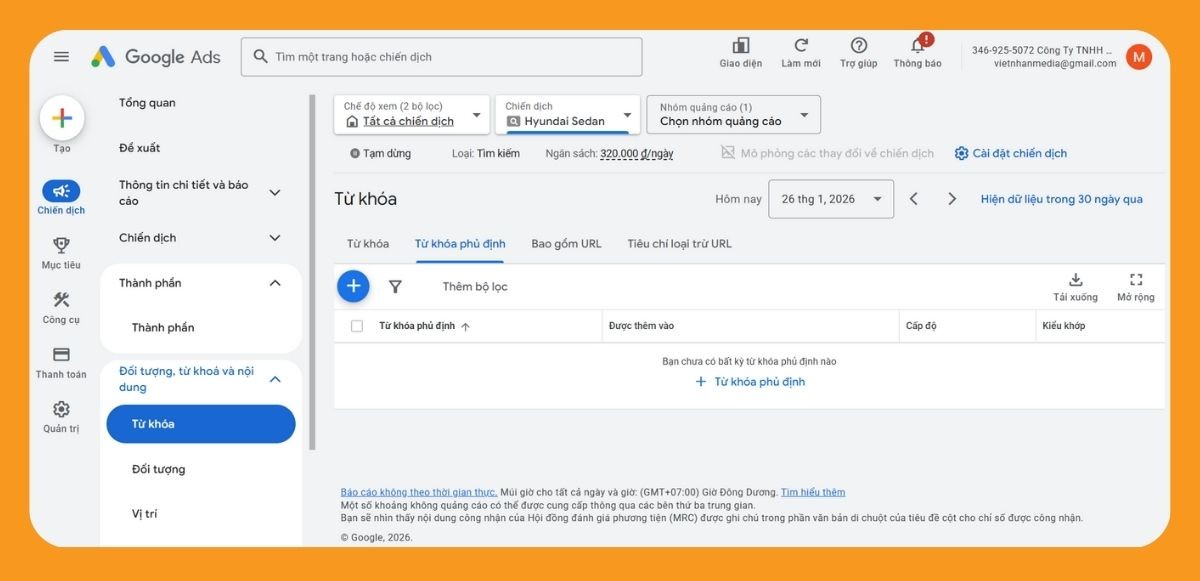Screen dimensions: 1200x581
Task: Switch to the Bao gồm URL tab
Action: [x=566, y=242]
